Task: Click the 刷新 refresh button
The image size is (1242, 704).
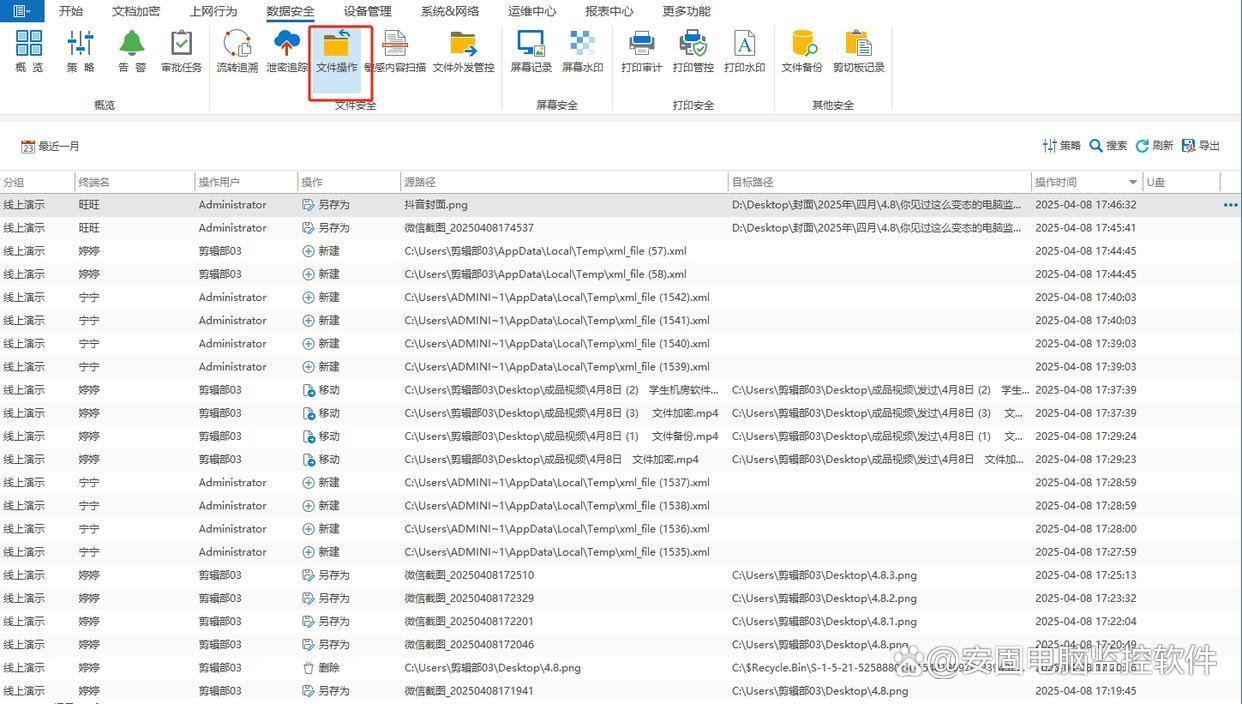Action: point(1154,146)
